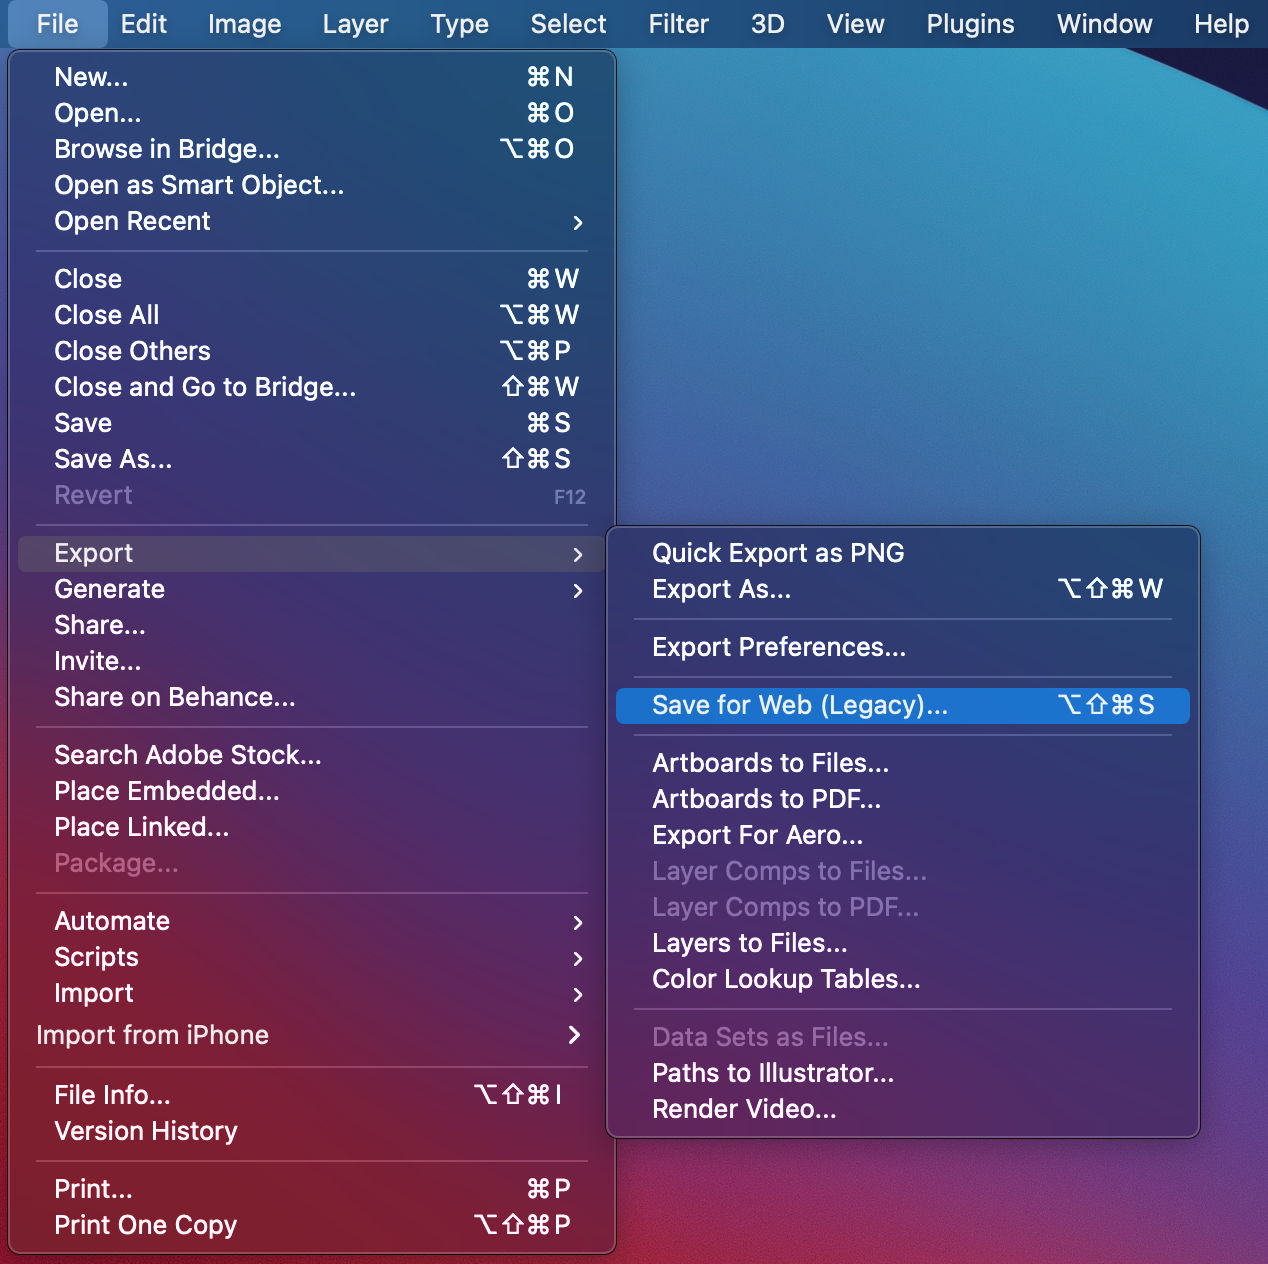This screenshot has width=1268, height=1264.
Task: Select Layers to Files export option
Action: pyautogui.click(x=750, y=943)
